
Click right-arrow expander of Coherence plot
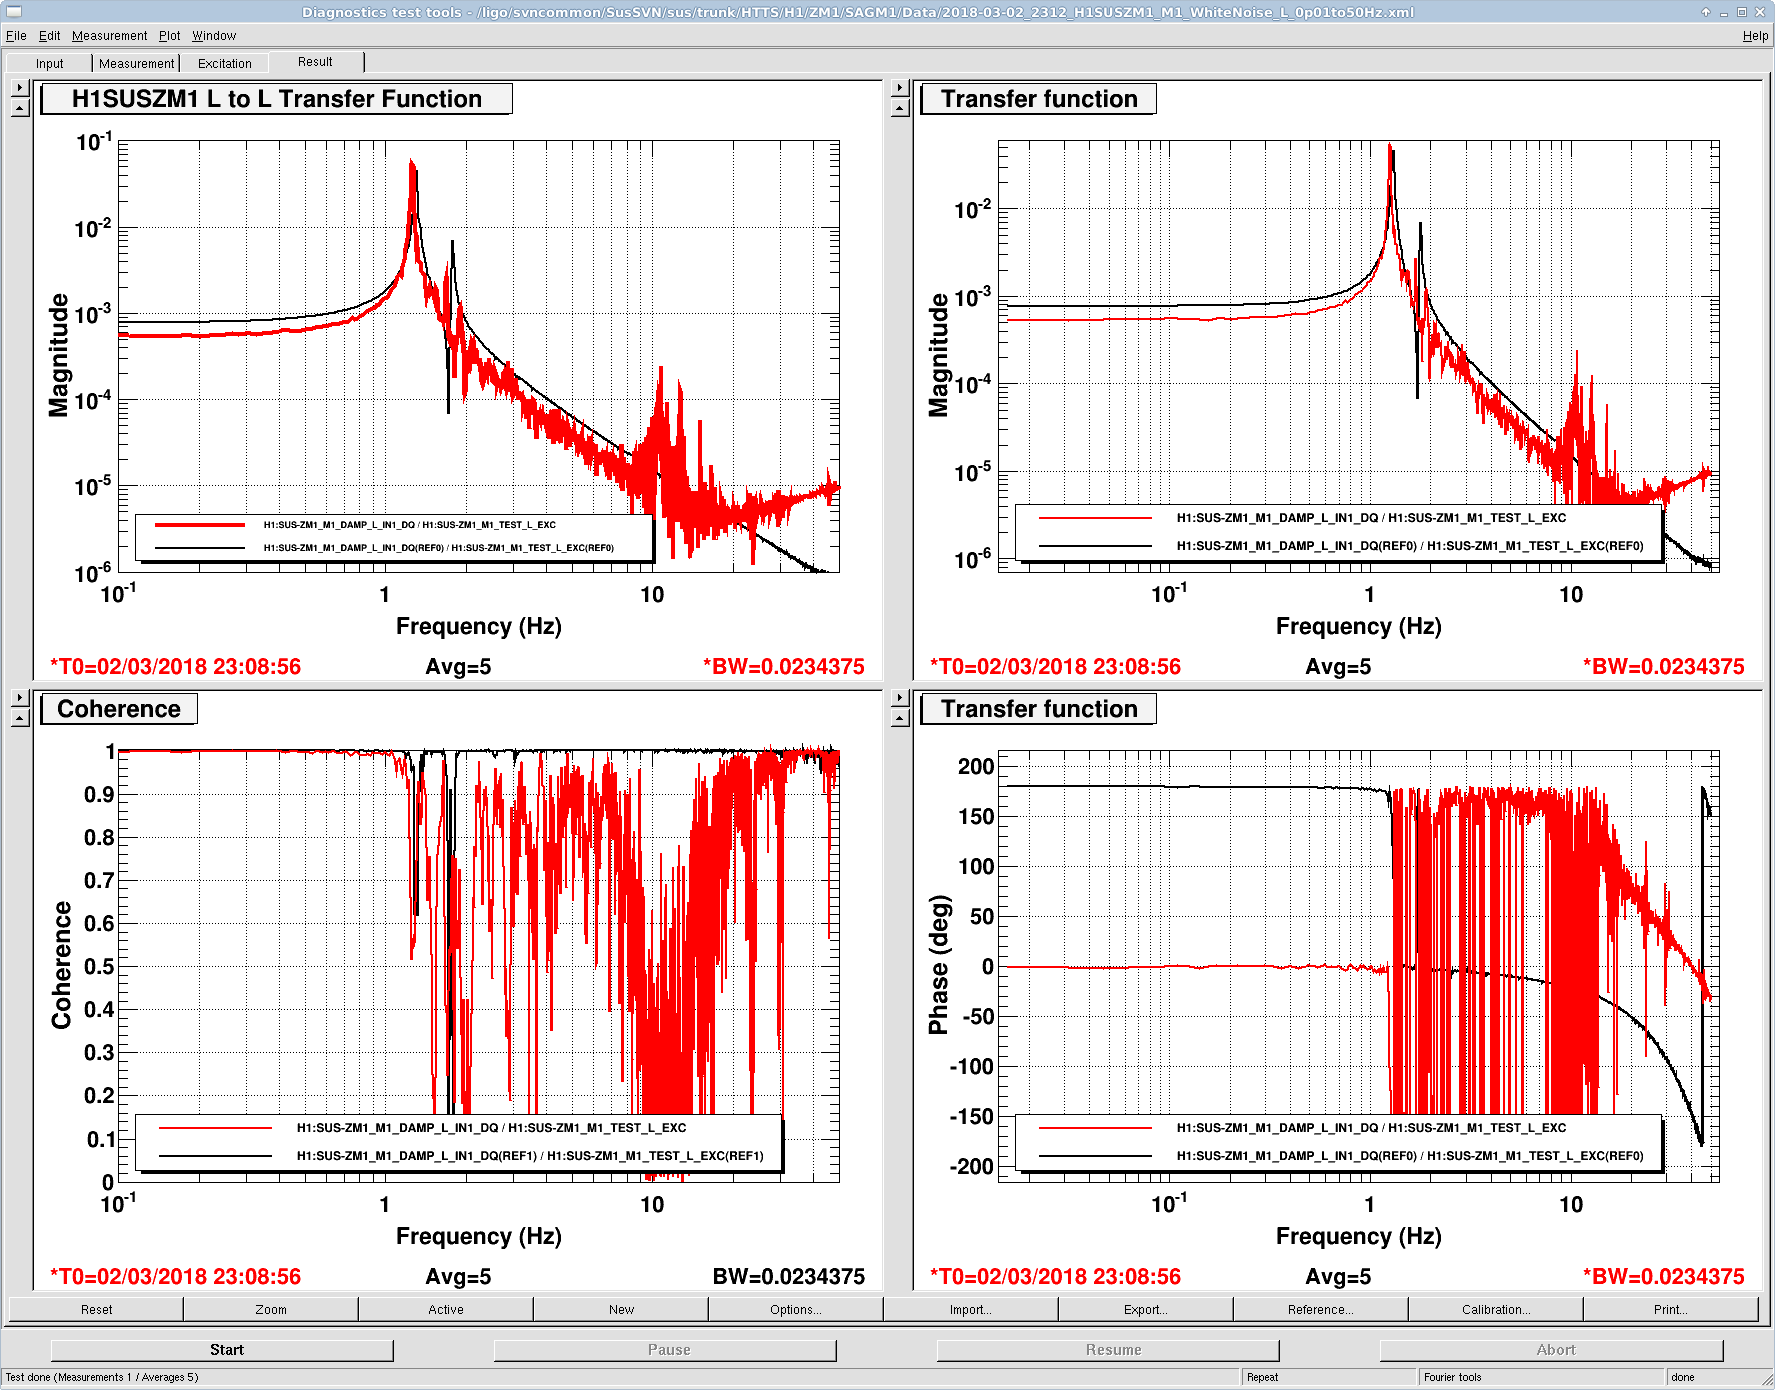point(20,698)
